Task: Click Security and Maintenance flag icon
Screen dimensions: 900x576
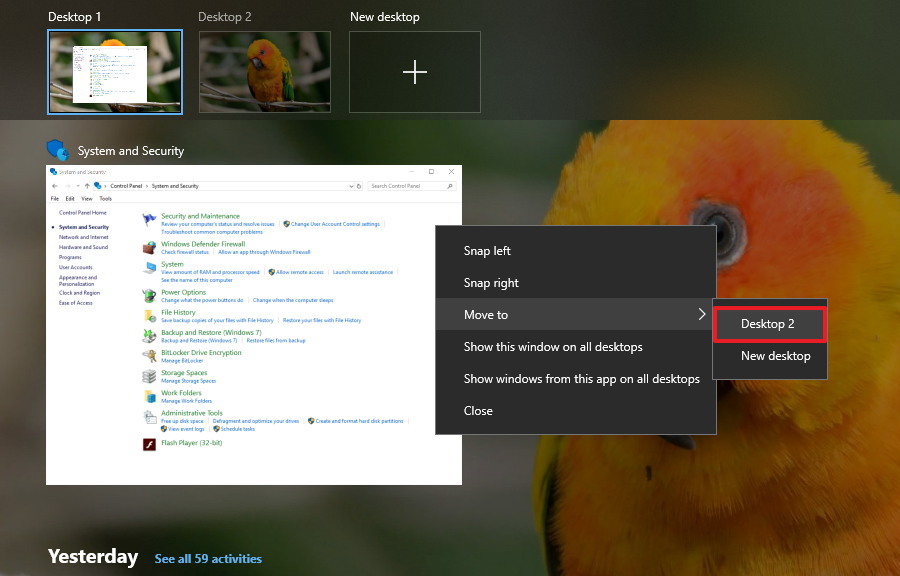Action: click(149, 219)
